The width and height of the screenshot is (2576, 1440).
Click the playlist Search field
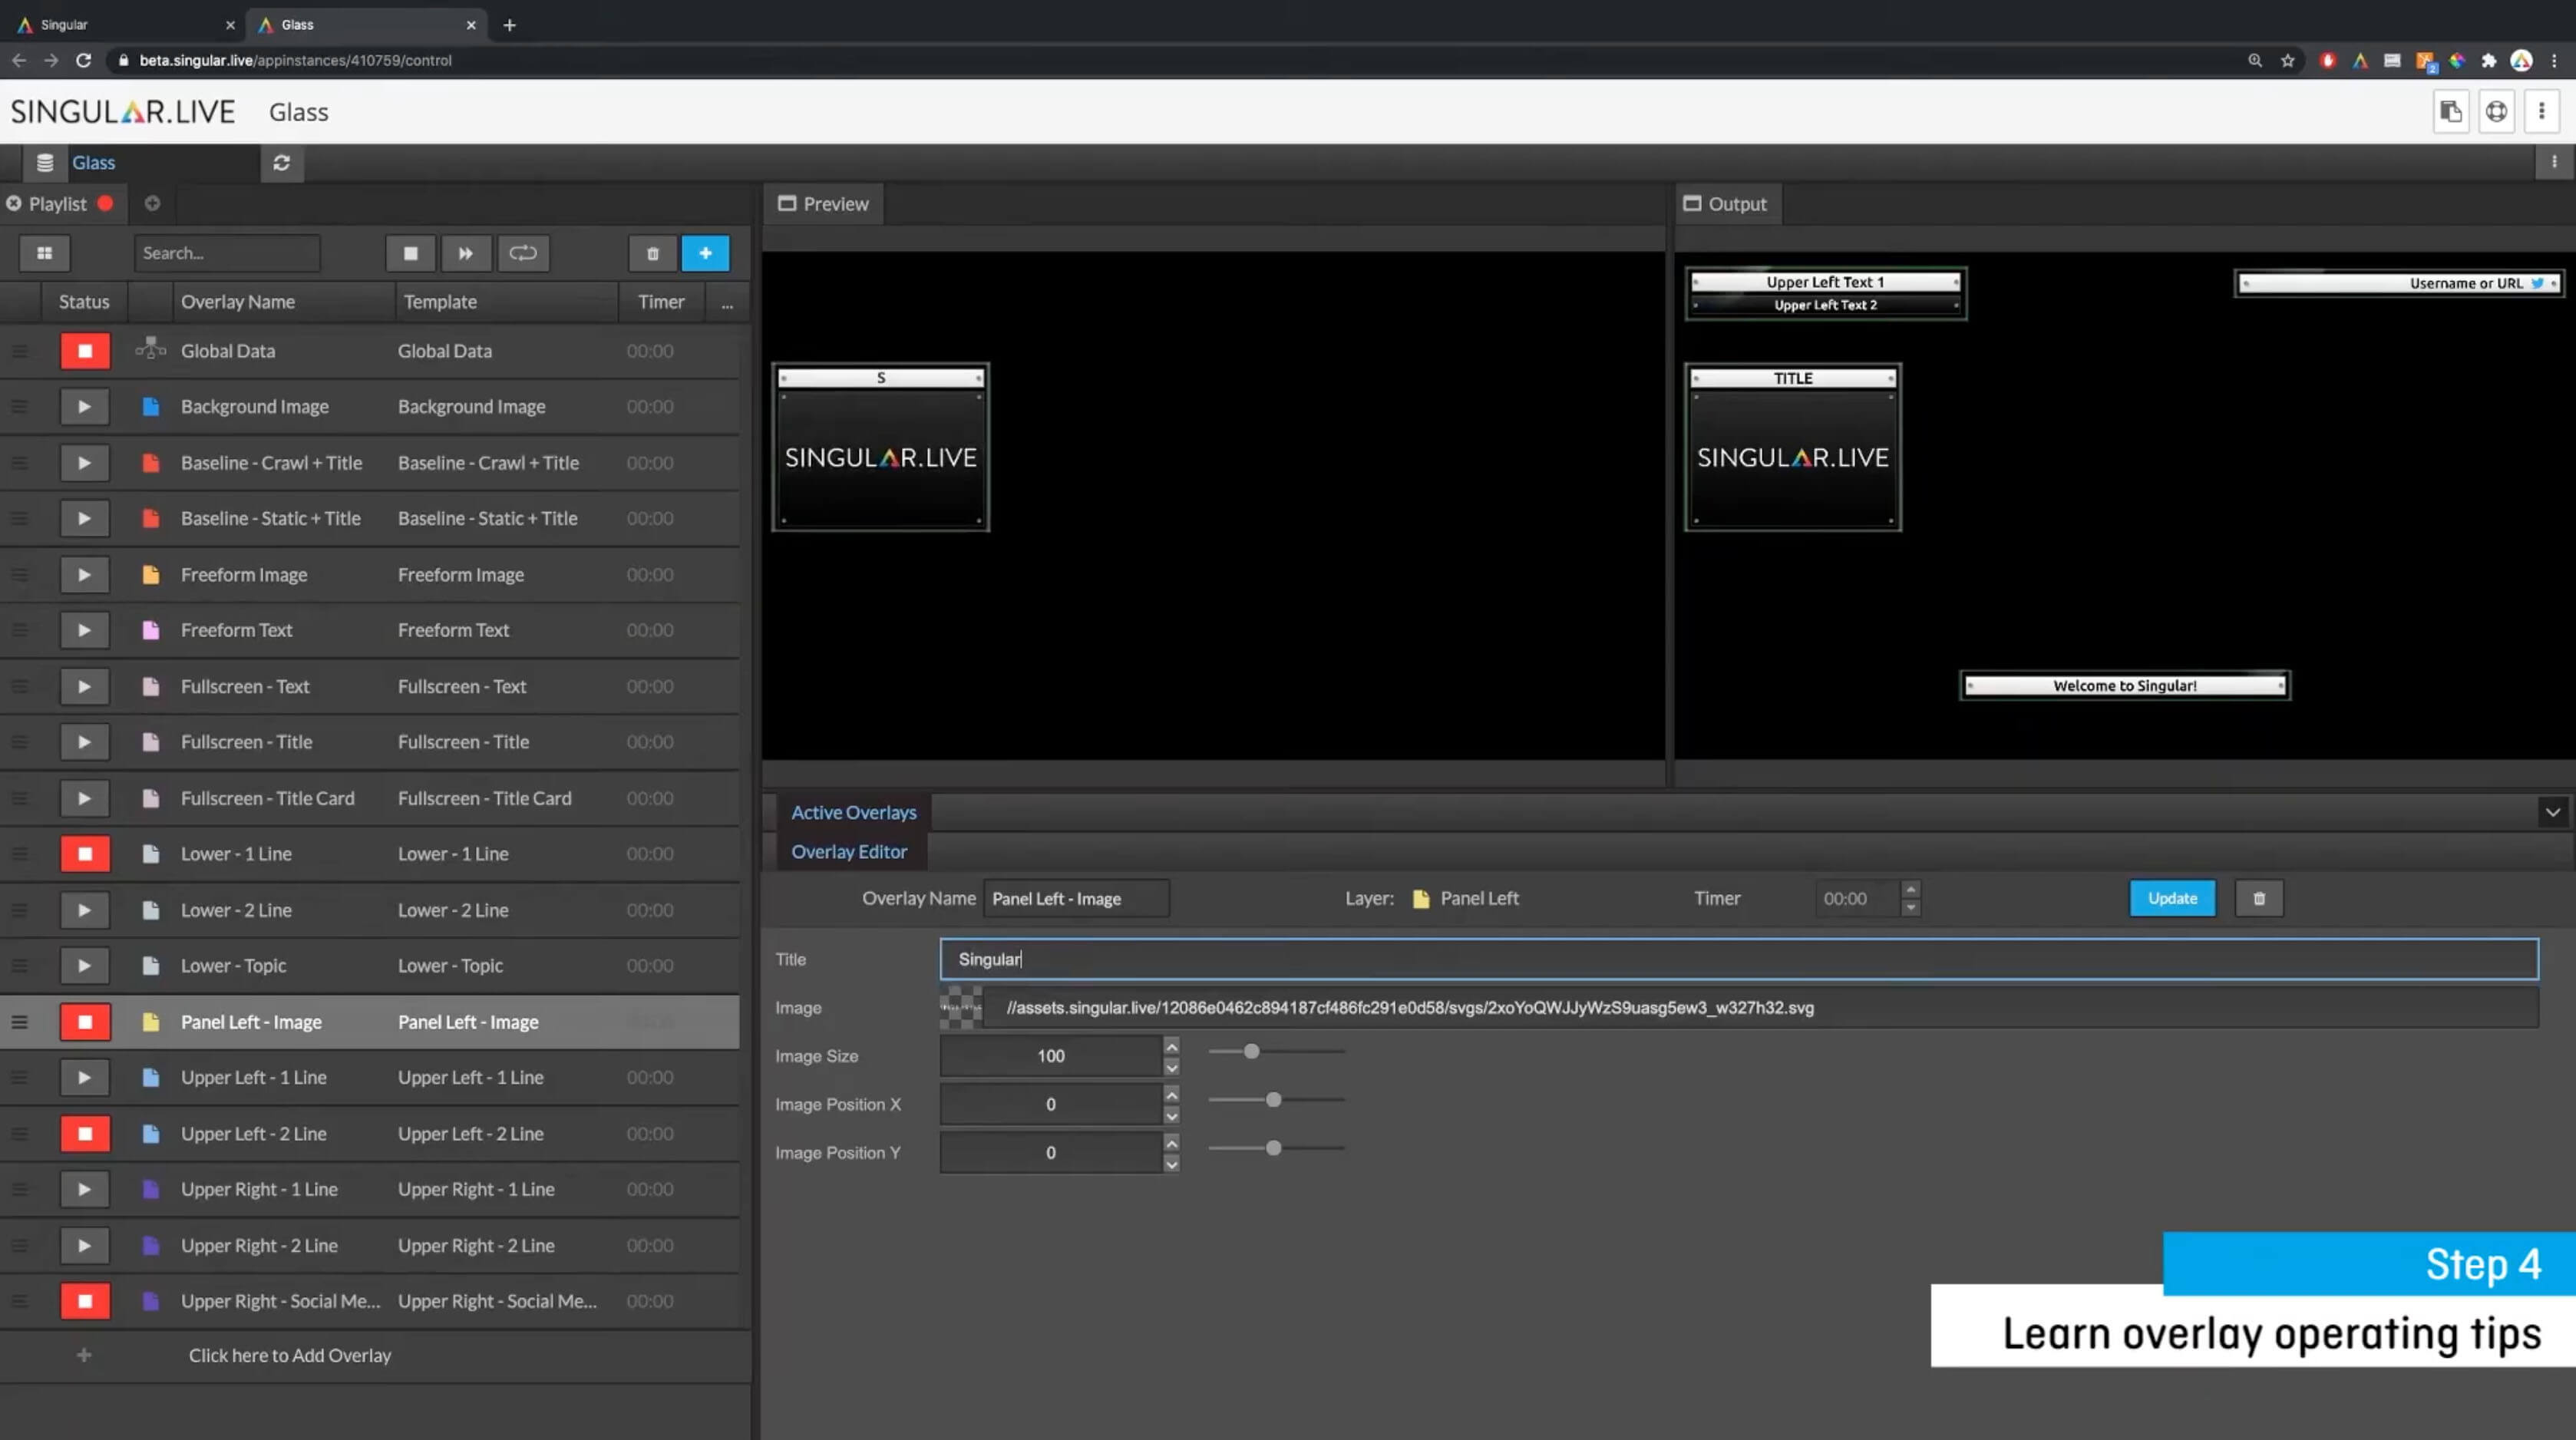[x=227, y=253]
